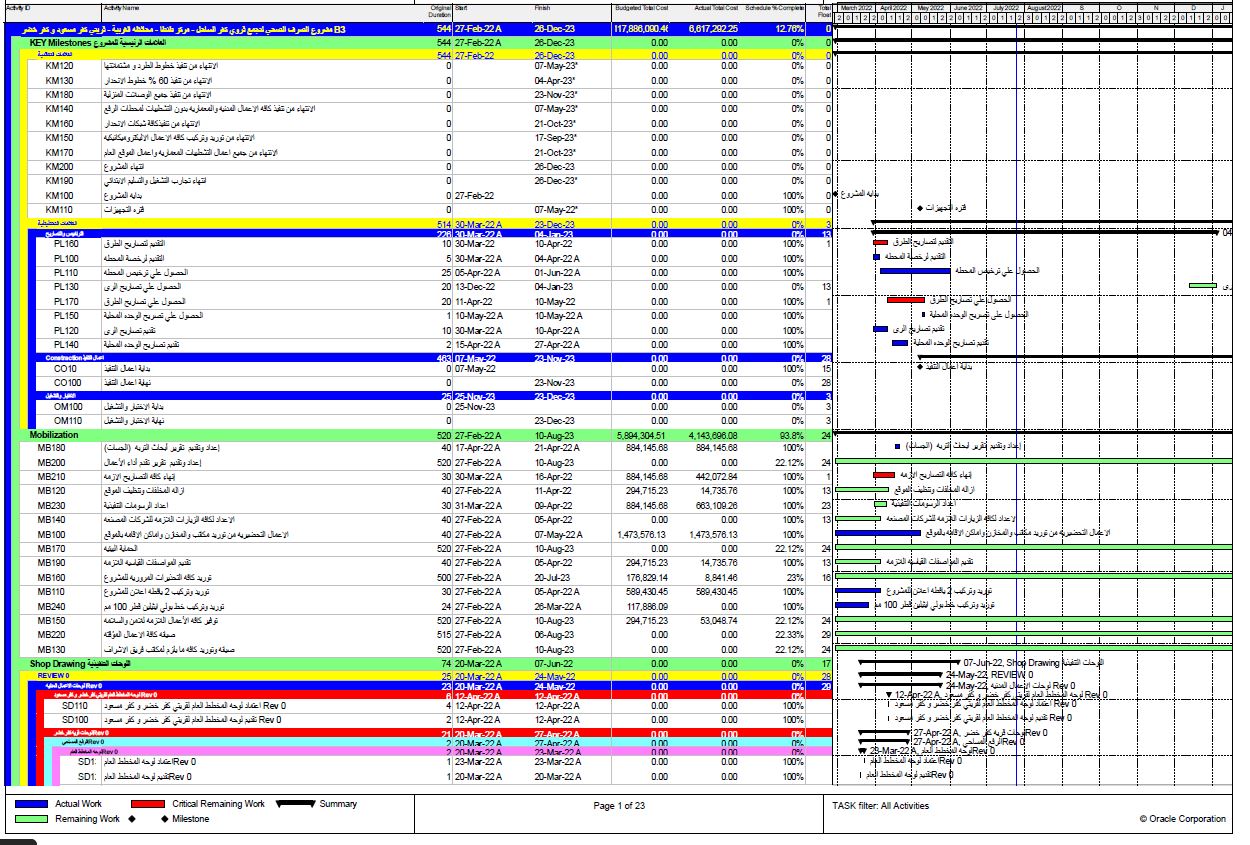The image size is (1250, 845).
Task: Click the red Gantt bar for PL160
Action: (880, 242)
